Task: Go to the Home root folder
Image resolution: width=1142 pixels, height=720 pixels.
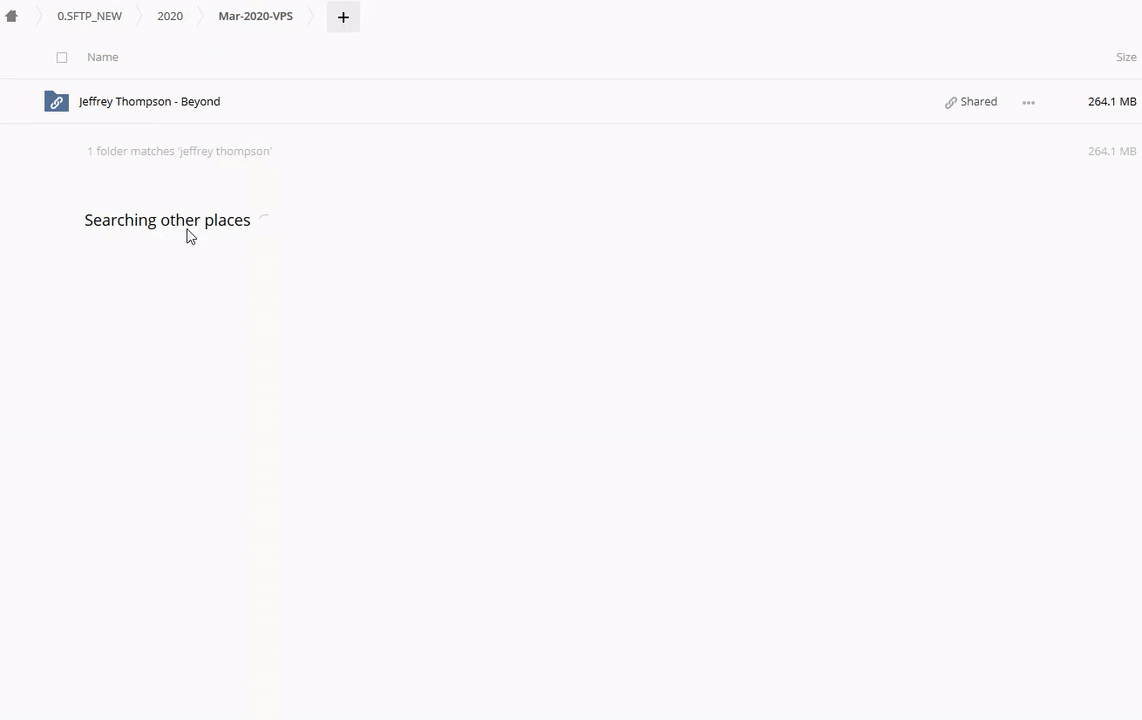Action: pyautogui.click(x=12, y=16)
